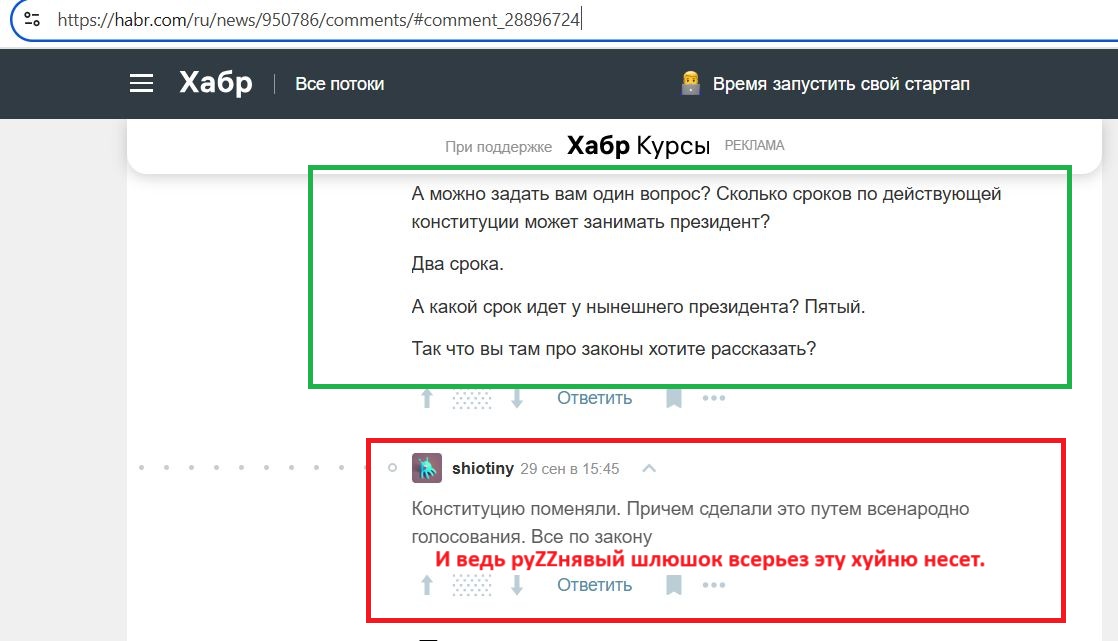1118x641 pixels.
Task: Open the hamburger navigation menu
Action: [x=142, y=84]
